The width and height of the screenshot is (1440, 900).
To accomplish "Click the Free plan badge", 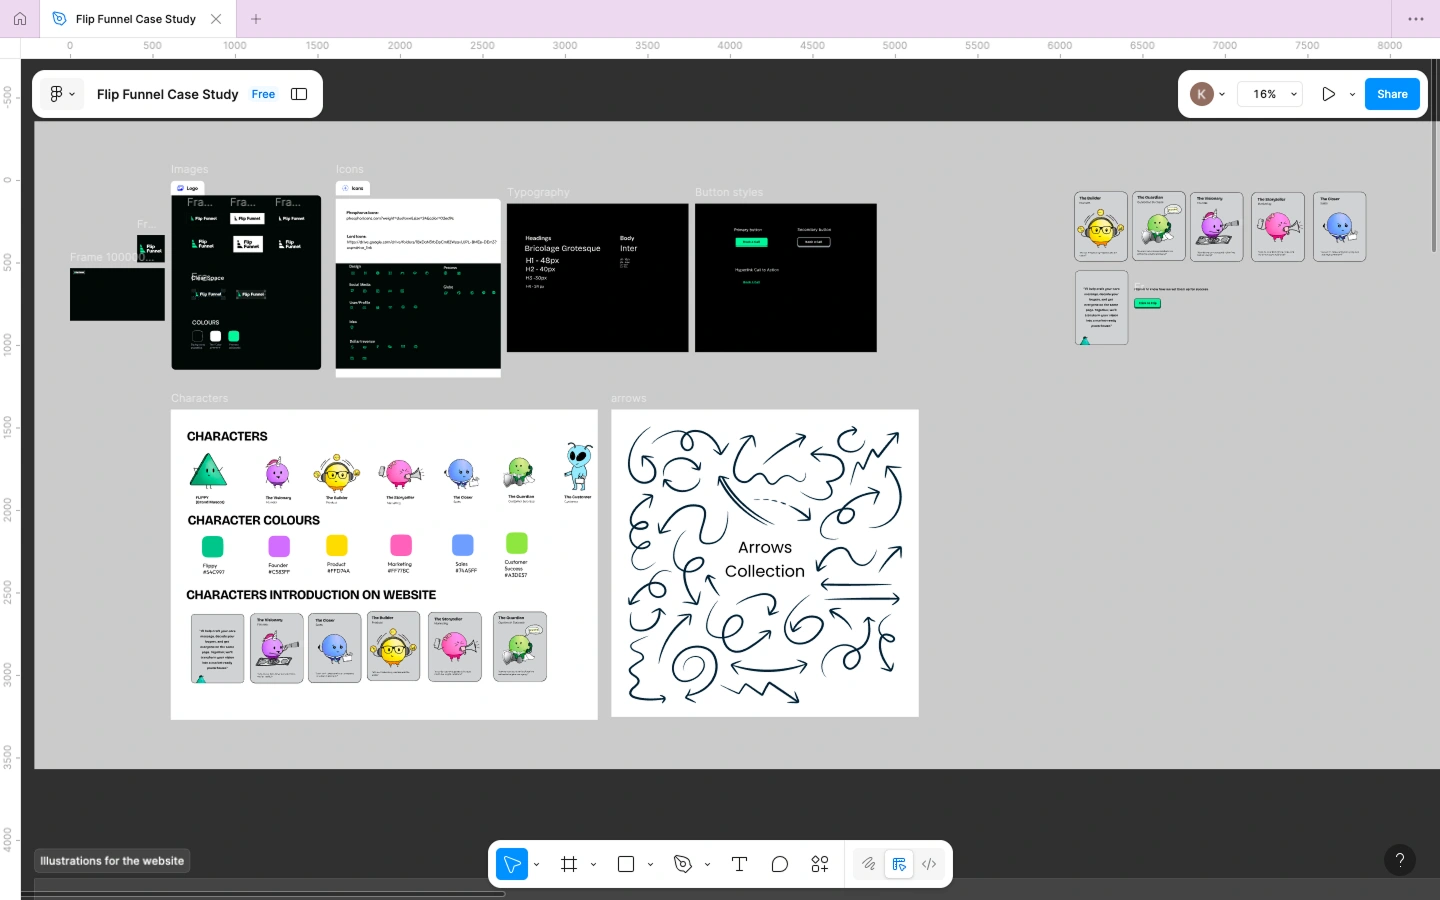I will point(263,93).
